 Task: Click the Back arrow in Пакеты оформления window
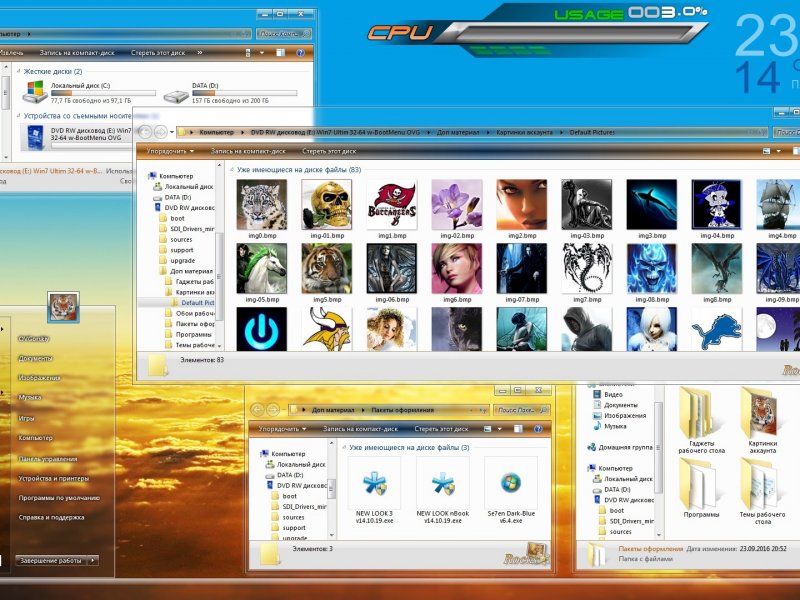[x=257, y=410]
